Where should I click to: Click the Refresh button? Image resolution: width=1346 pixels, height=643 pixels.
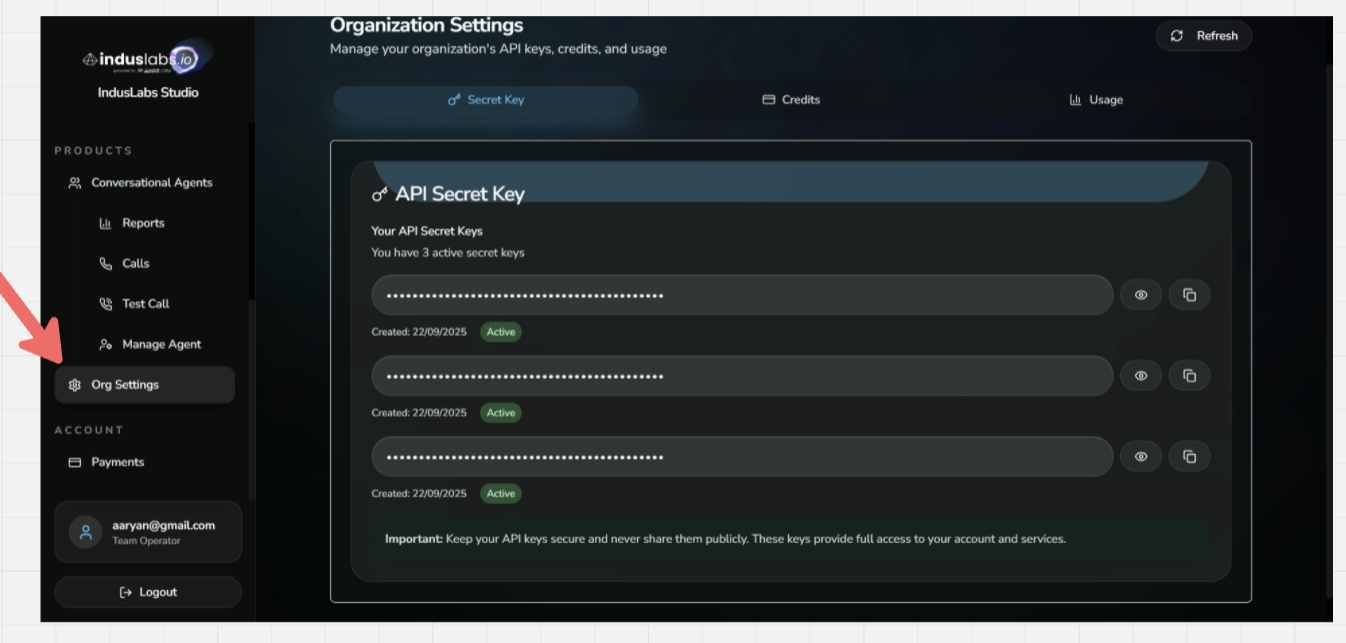click(1203, 36)
